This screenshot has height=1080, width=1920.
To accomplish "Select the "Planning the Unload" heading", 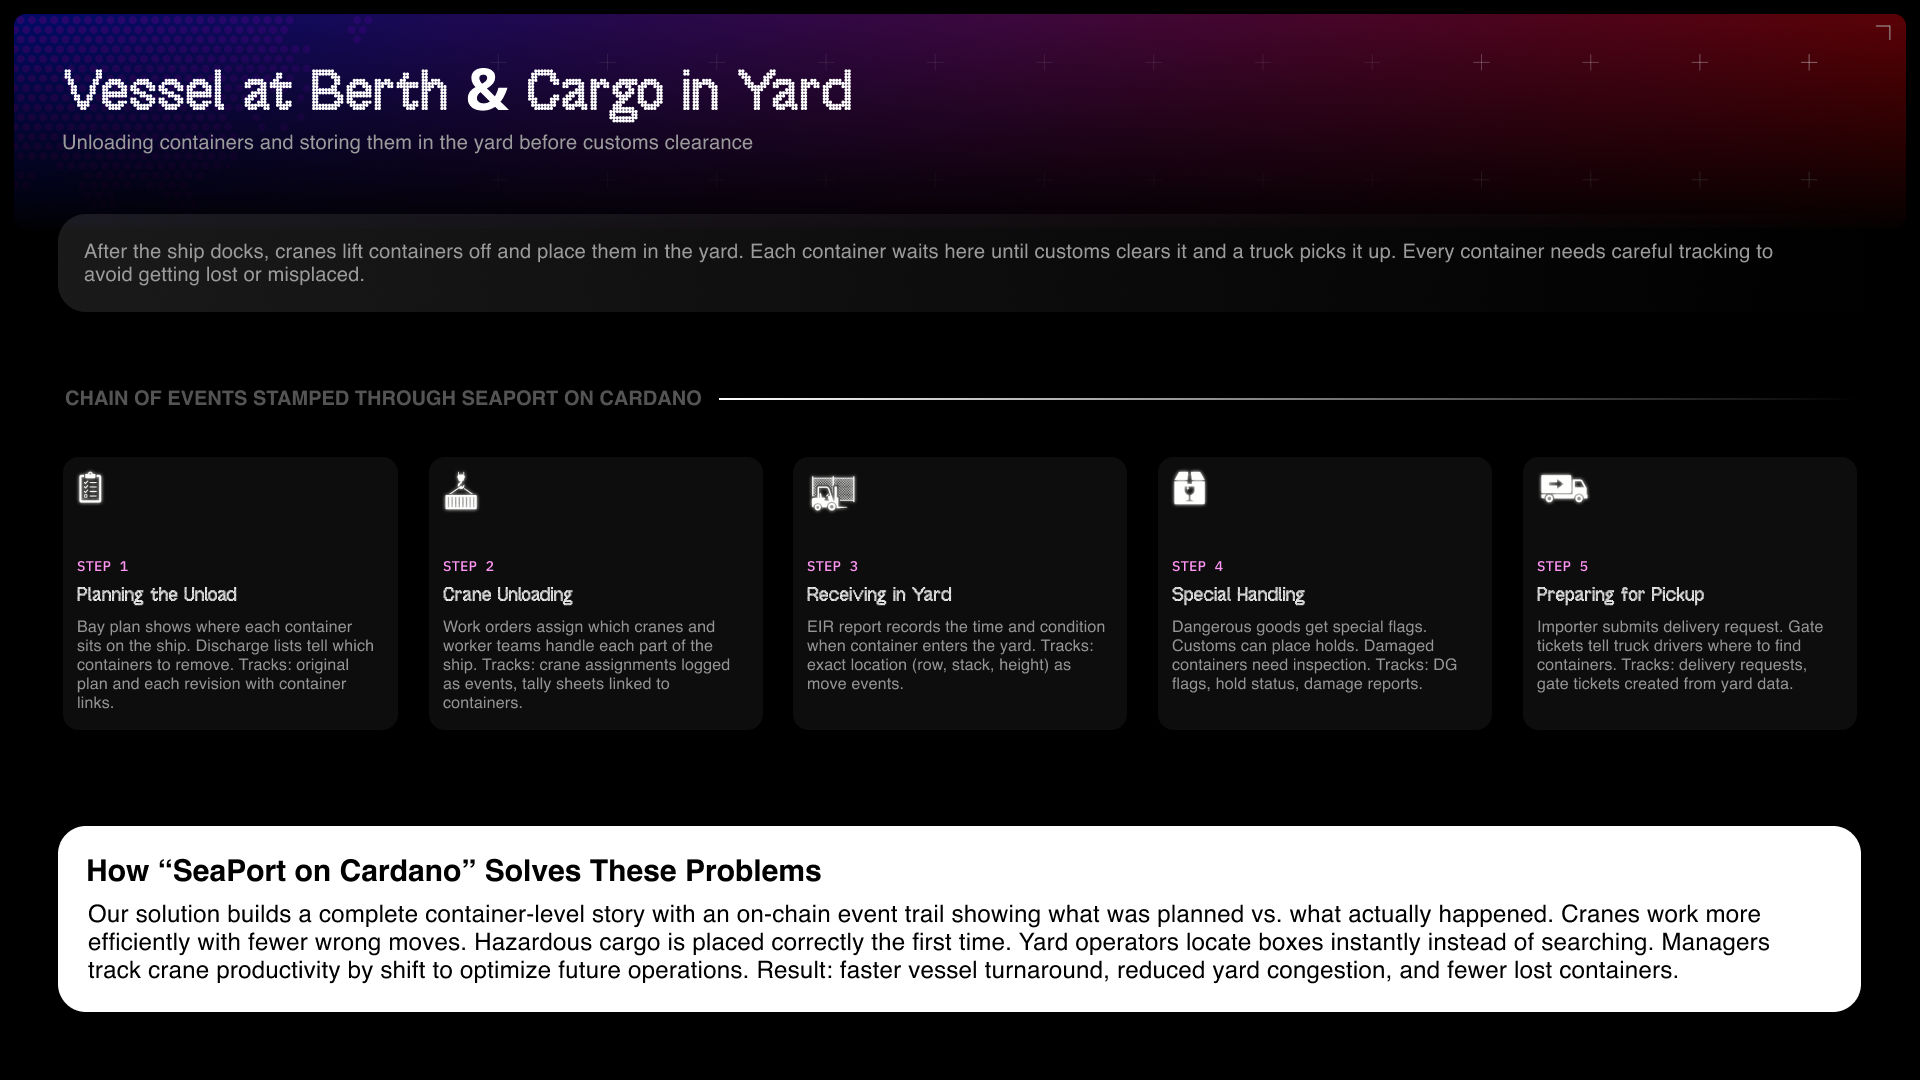I will coord(157,595).
